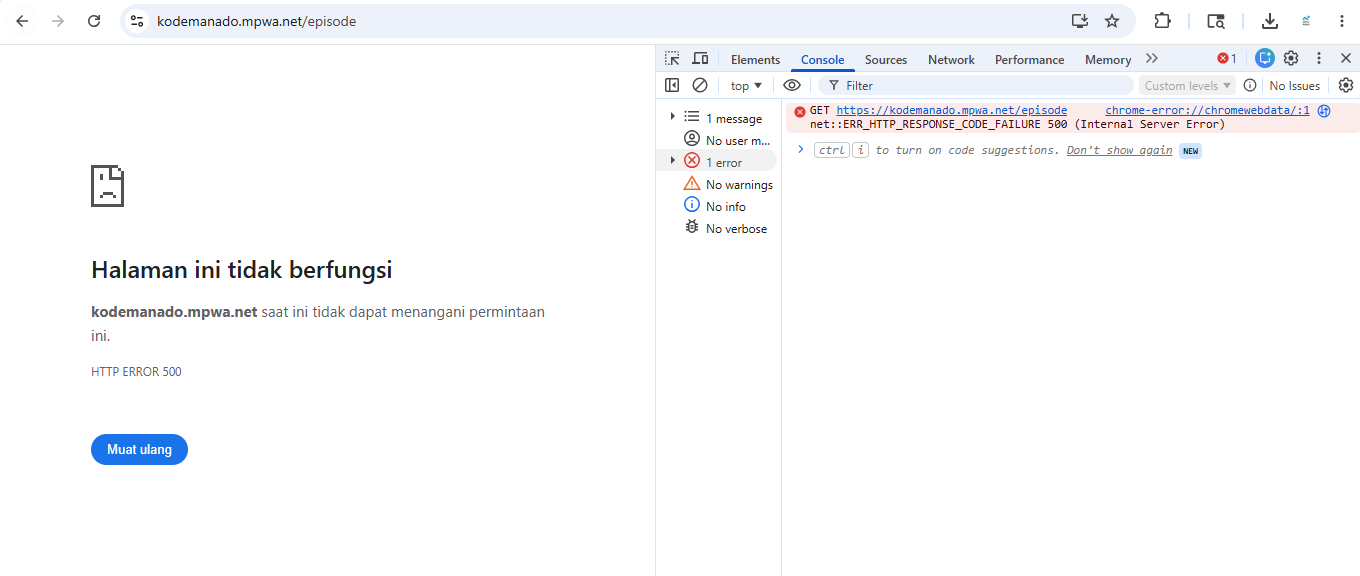Click the Halaman ini tidak berfungsi heading
Image resolution: width=1360 pixels, height=576 pixels.
point(241,270)
